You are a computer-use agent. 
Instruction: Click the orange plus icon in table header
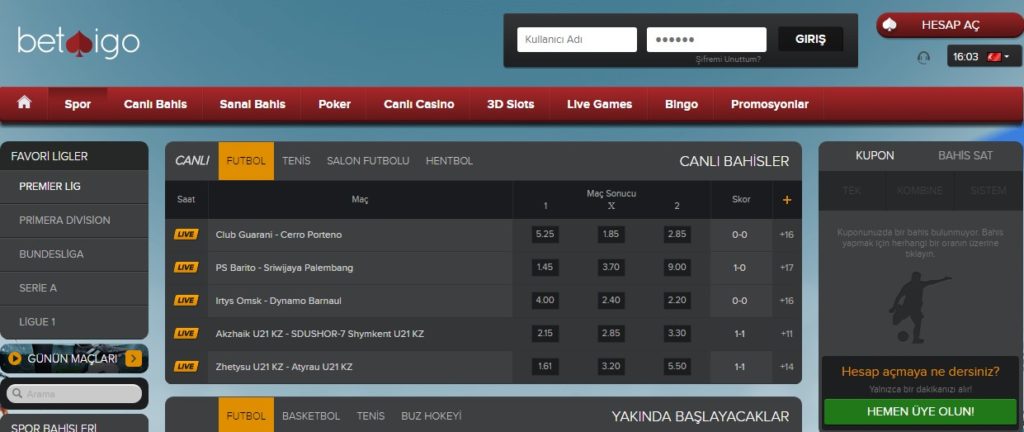point(787,200)
